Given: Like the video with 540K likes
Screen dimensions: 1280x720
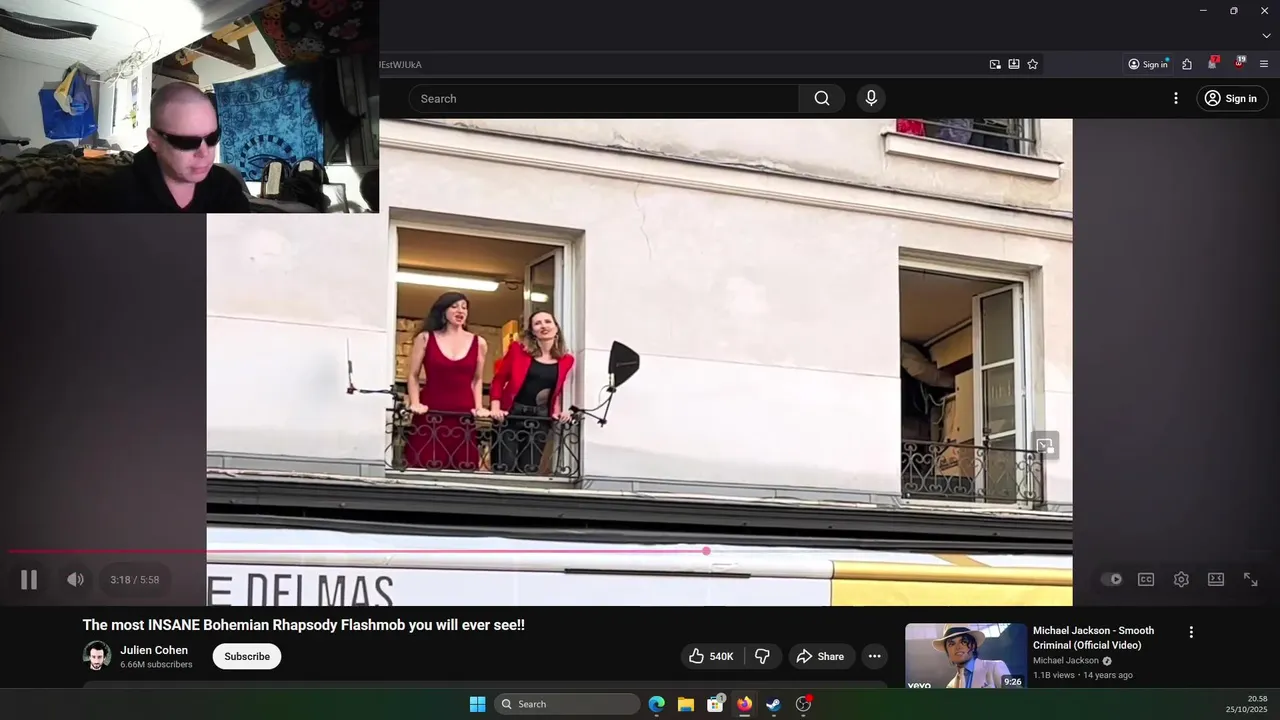Looking at the screenshot, I should pyautogui.click(x=712, y=656).
